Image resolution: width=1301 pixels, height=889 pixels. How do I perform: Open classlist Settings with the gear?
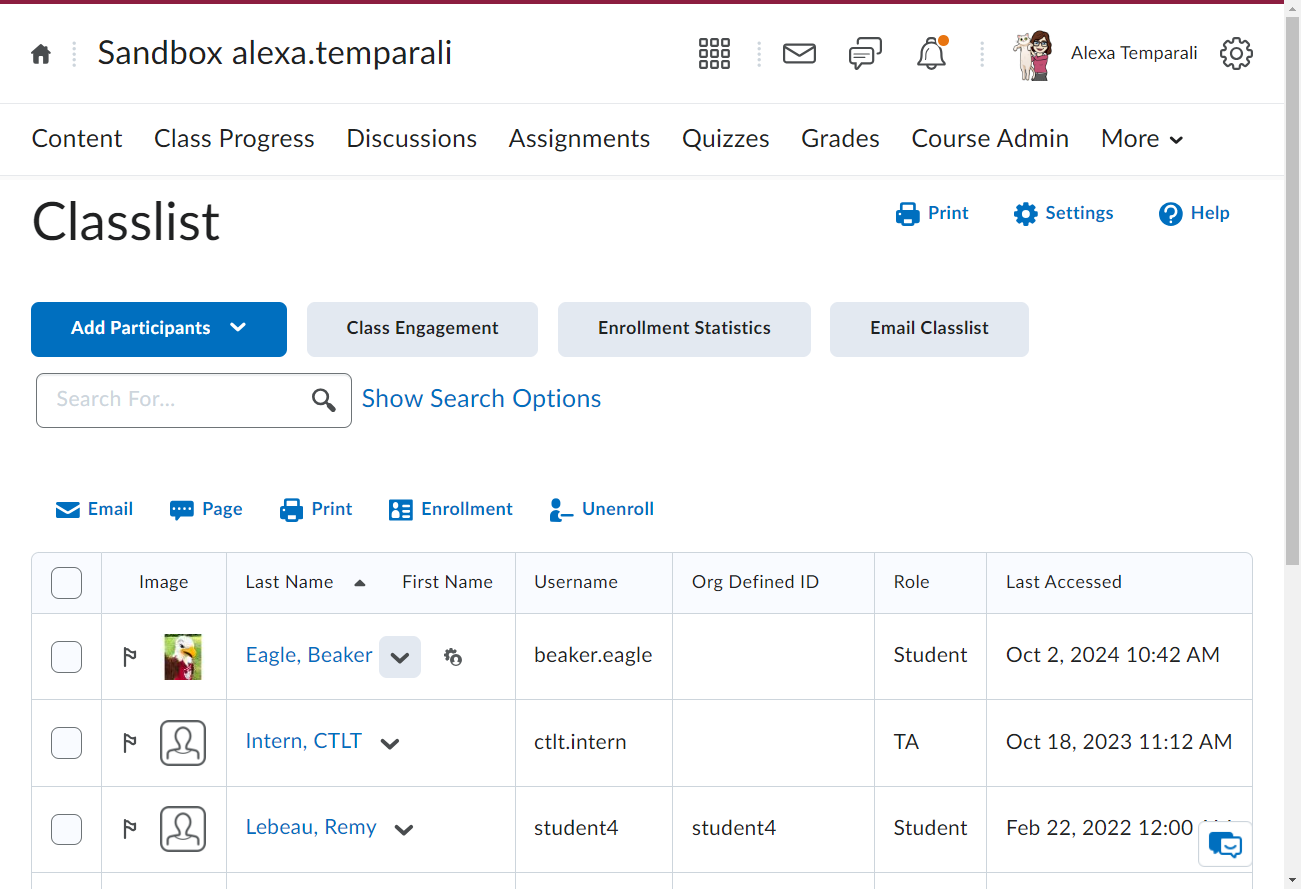tap(1063, 214)
